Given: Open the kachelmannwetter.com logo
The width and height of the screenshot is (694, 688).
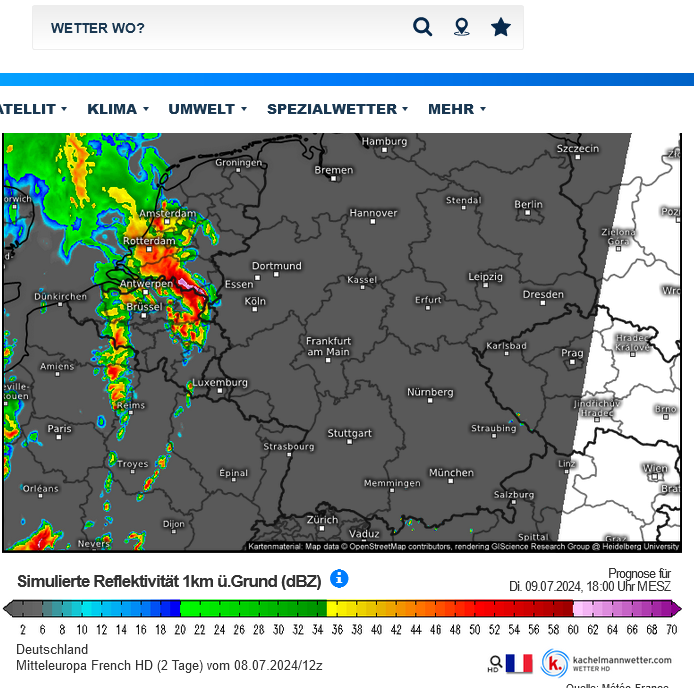Looking at the screenshot, I should point(606,663).
